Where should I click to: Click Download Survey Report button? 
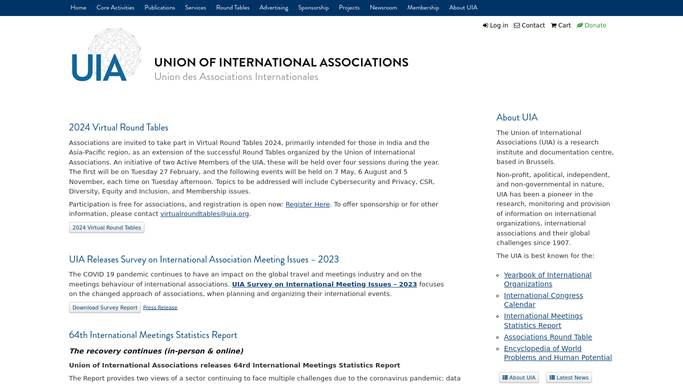tap(105, 307)
